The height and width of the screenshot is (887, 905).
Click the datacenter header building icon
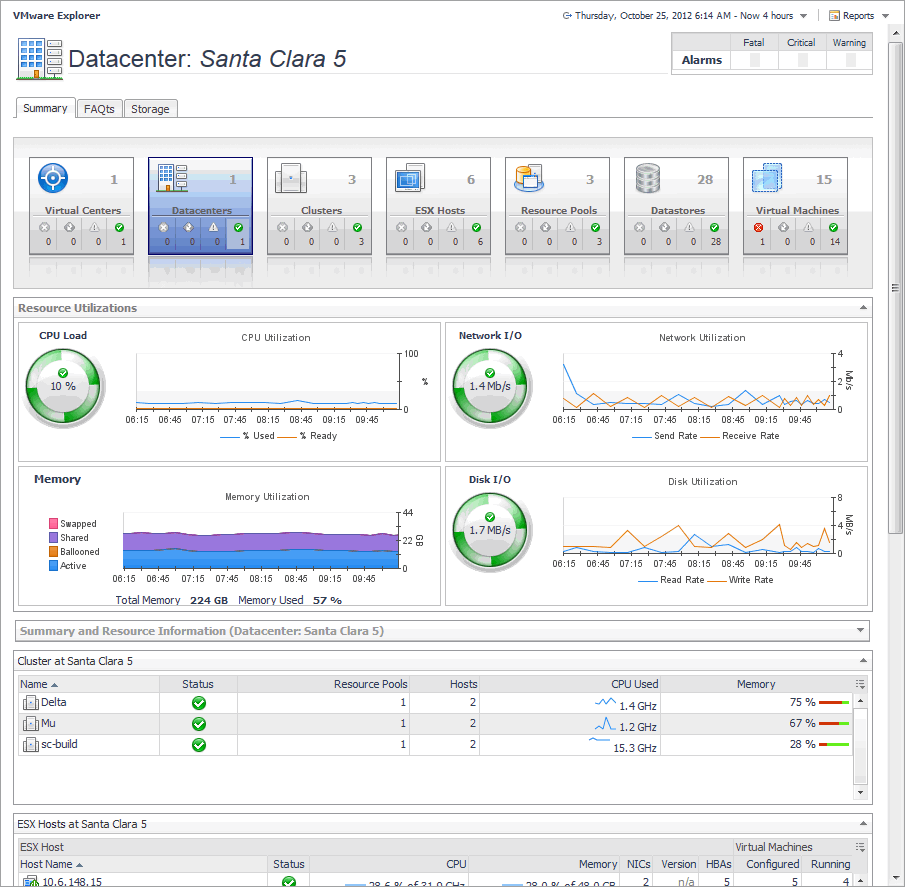pyautogui.click(x=40, y=59)
